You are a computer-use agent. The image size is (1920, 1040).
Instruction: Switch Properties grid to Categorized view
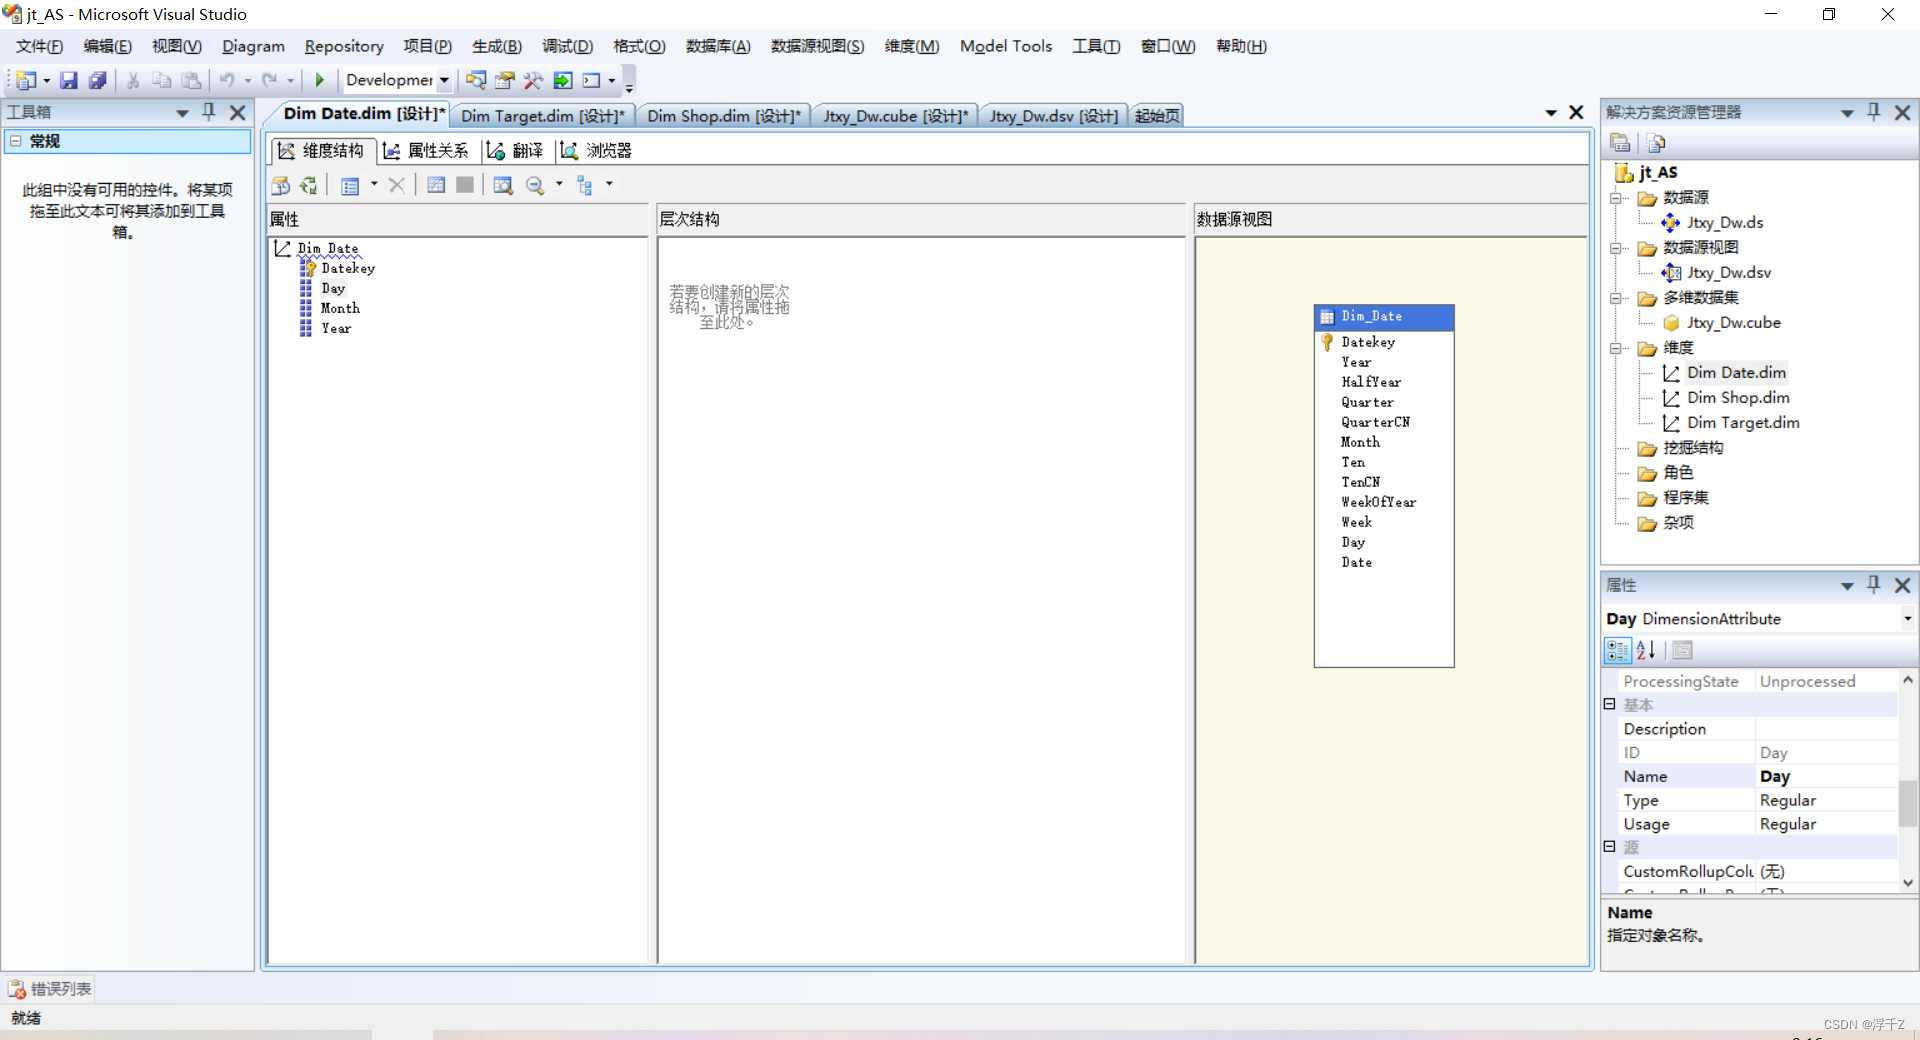tap(1617, 650)
